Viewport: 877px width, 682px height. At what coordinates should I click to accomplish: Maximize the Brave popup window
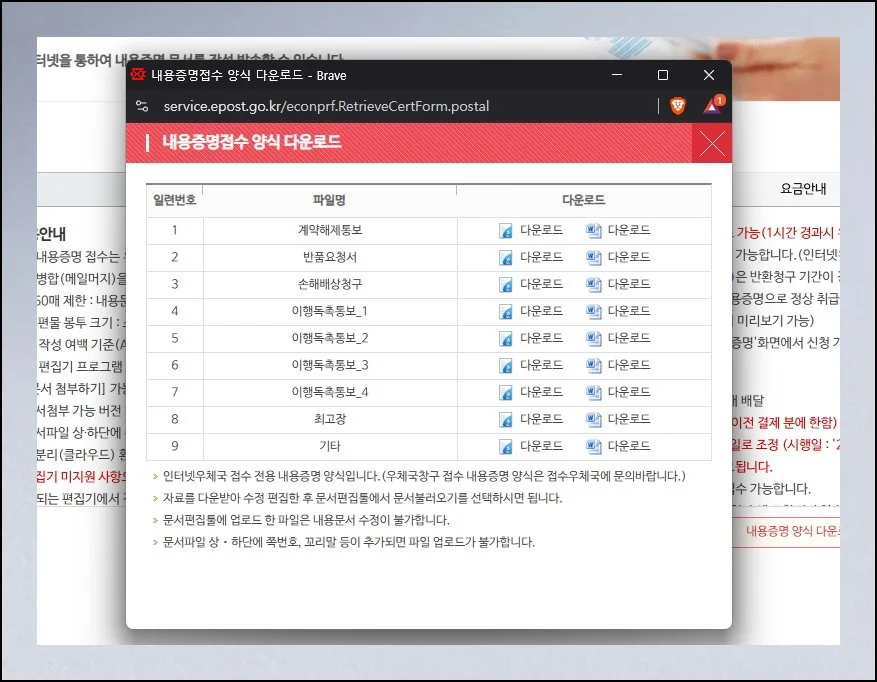pos(663,75)
